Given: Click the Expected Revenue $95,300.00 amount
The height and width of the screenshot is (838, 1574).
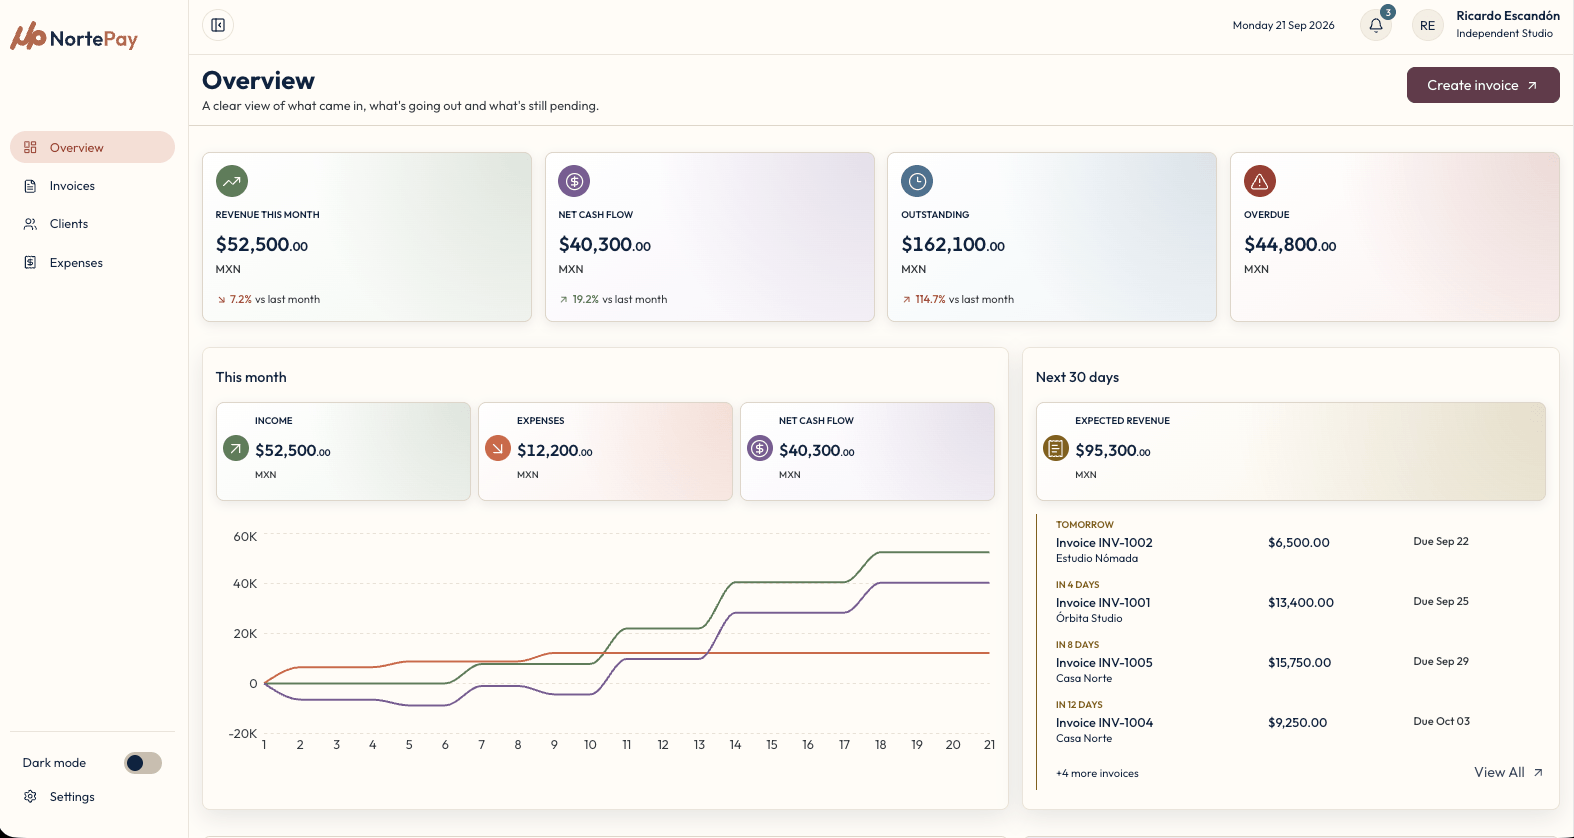Looking at the screenshot, I should click(1113, 451).
